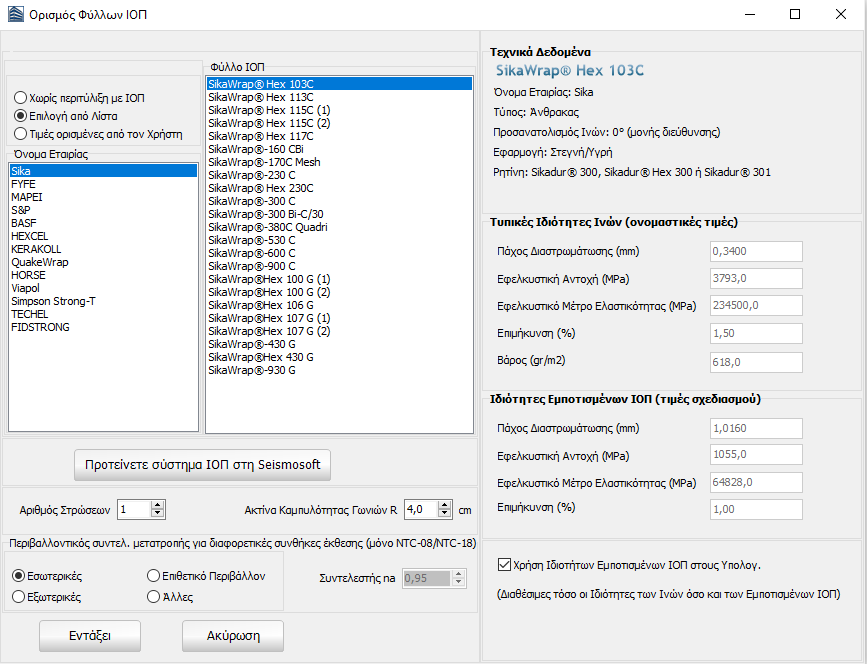Viewport: 867px width, 664px height.
Task: Click 'Προτείνετε σύστημα ΙΟΠ στη Seismosoft' button
Action: point(202,465)
